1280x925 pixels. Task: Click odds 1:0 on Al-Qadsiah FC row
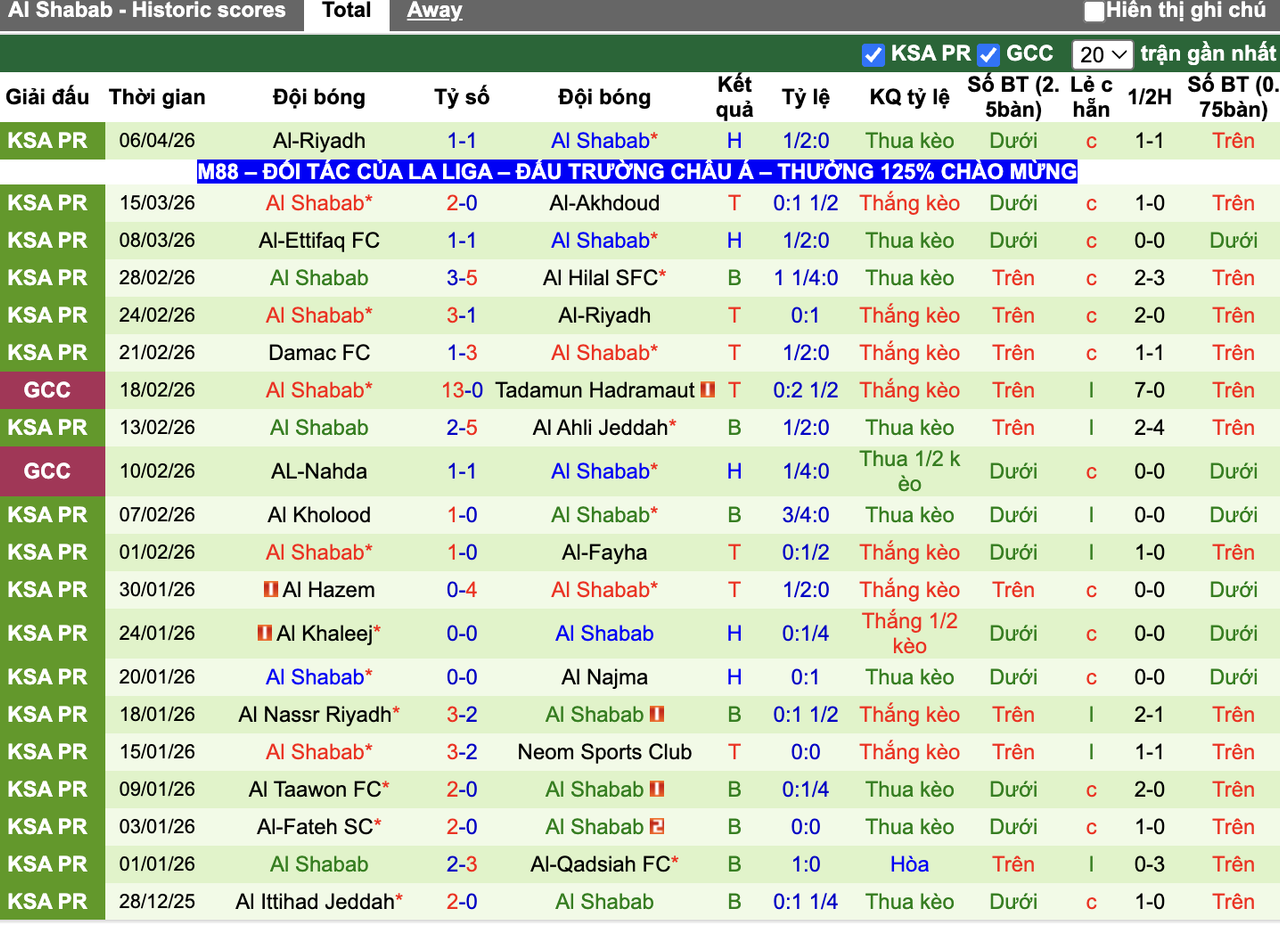coord(806,865)
